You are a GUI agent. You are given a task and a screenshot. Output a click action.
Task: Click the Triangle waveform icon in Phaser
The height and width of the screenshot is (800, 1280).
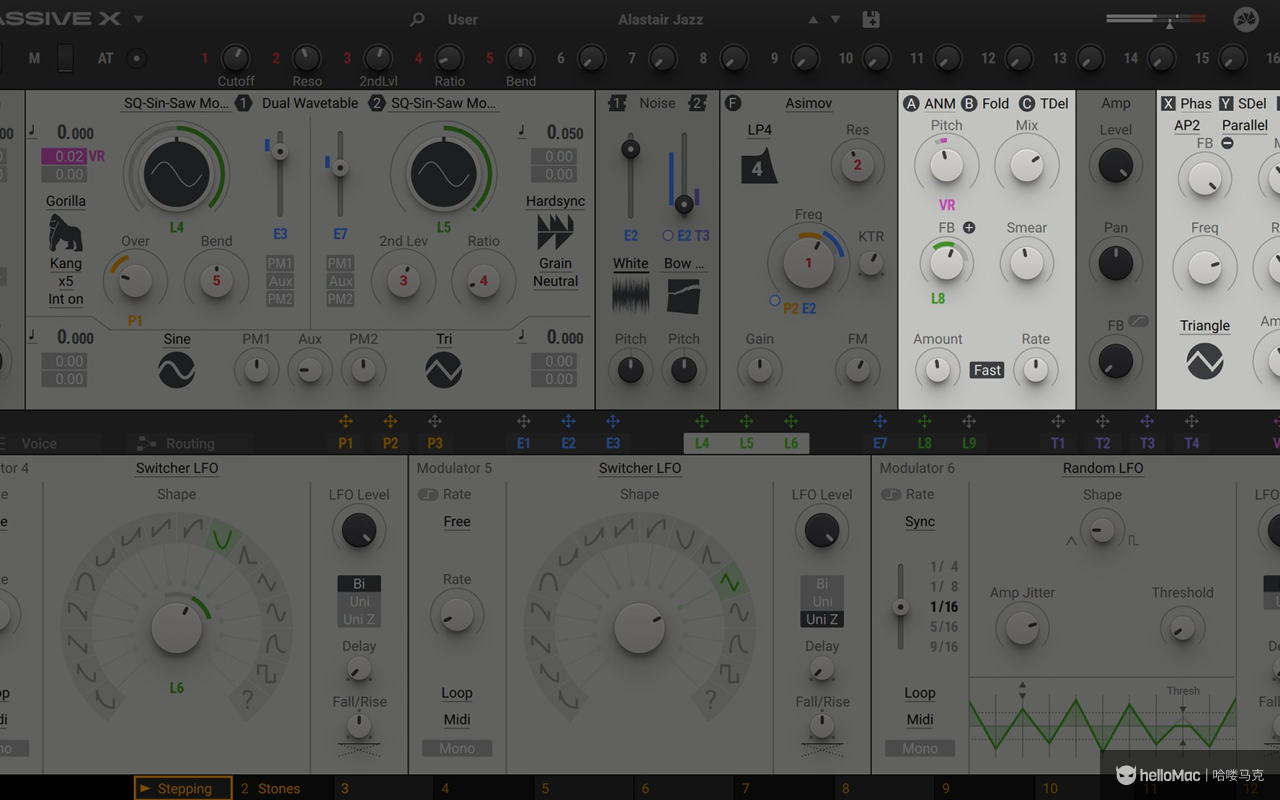[1205, 360]
